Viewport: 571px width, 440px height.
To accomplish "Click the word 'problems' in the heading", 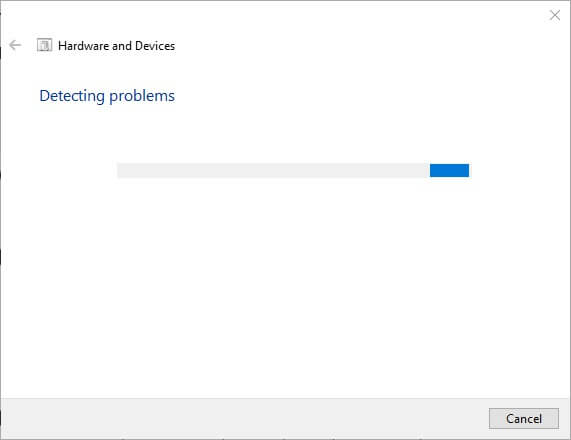I will coord(142,97).
